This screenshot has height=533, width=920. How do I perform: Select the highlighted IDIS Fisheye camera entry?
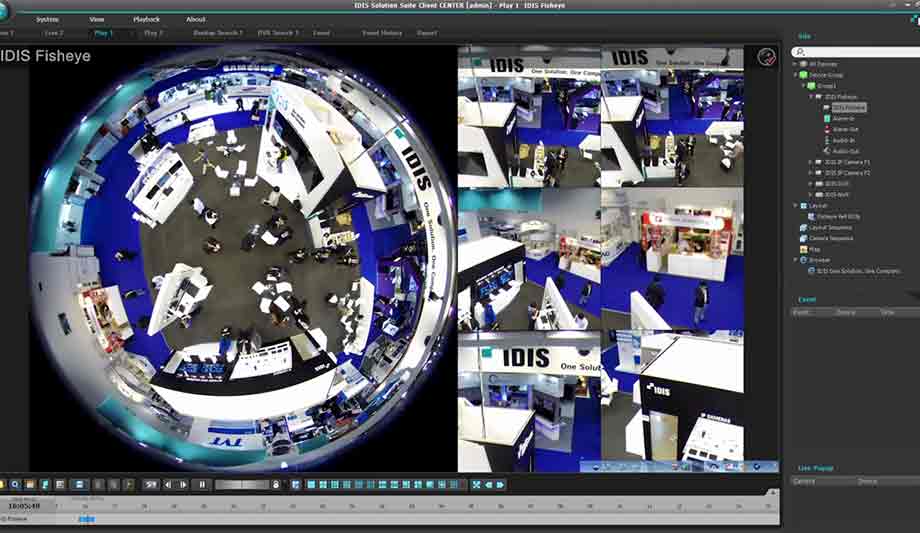pyautogui.click(x=848, y=107)
